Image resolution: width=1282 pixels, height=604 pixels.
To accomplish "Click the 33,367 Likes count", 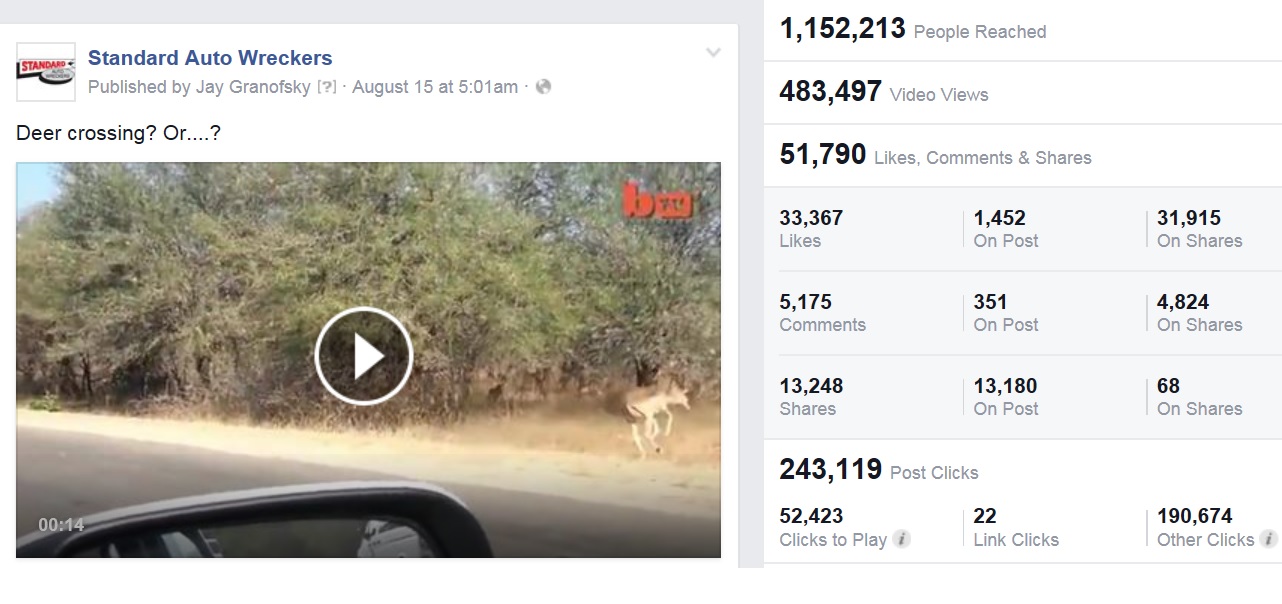I will pyautogui.click(x=811, y=218).
